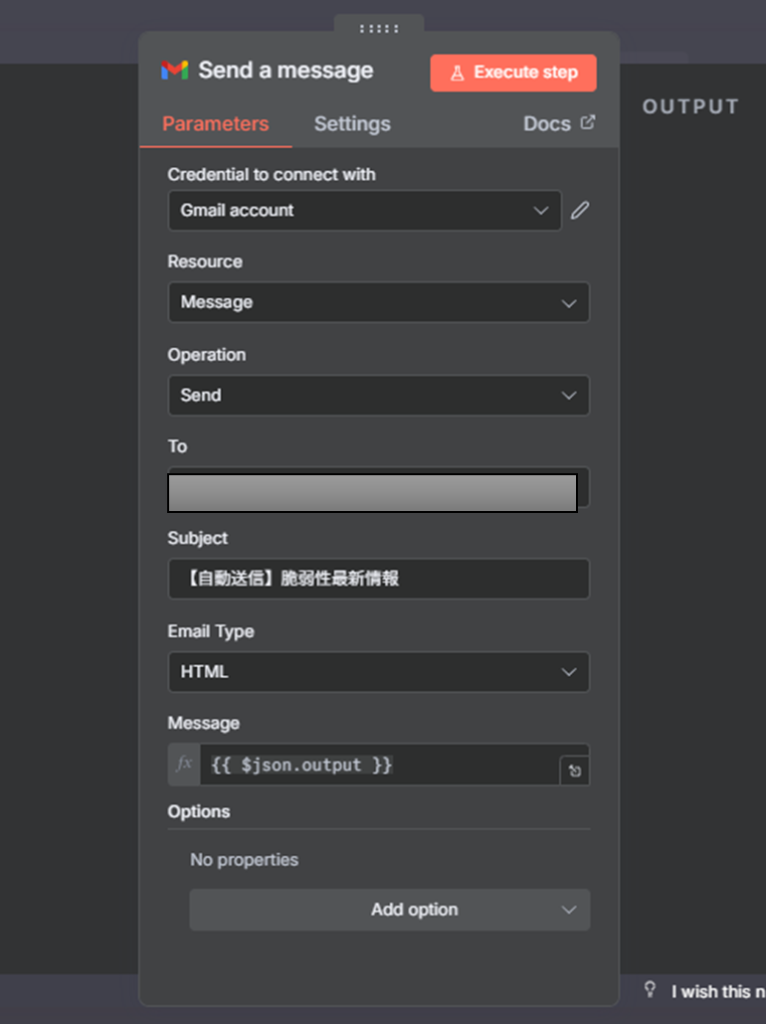
Task: Expand the Email Type dropdown showing HTML
Action: [x=378, y=672]
